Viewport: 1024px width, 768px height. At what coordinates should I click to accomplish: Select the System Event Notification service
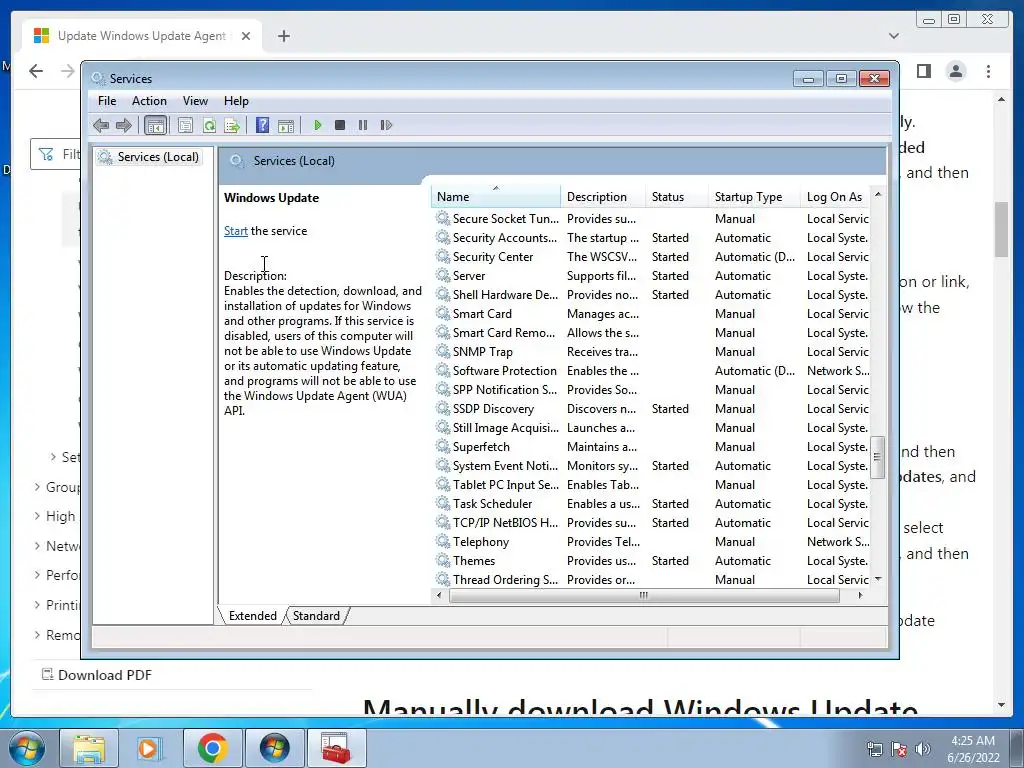coord(651,466)
